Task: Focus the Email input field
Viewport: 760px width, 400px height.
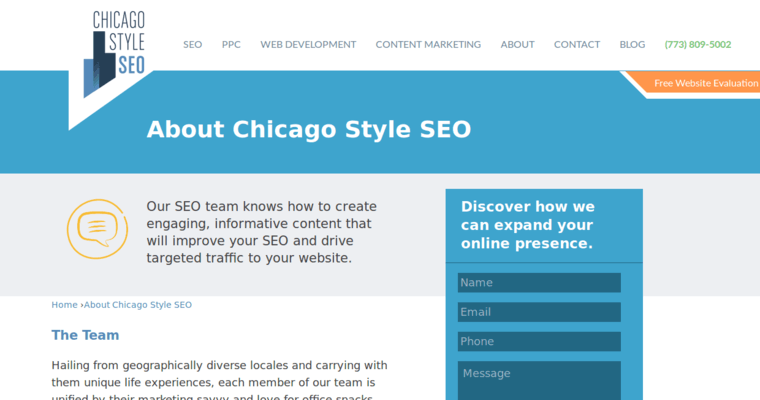Action: (539, 312)
